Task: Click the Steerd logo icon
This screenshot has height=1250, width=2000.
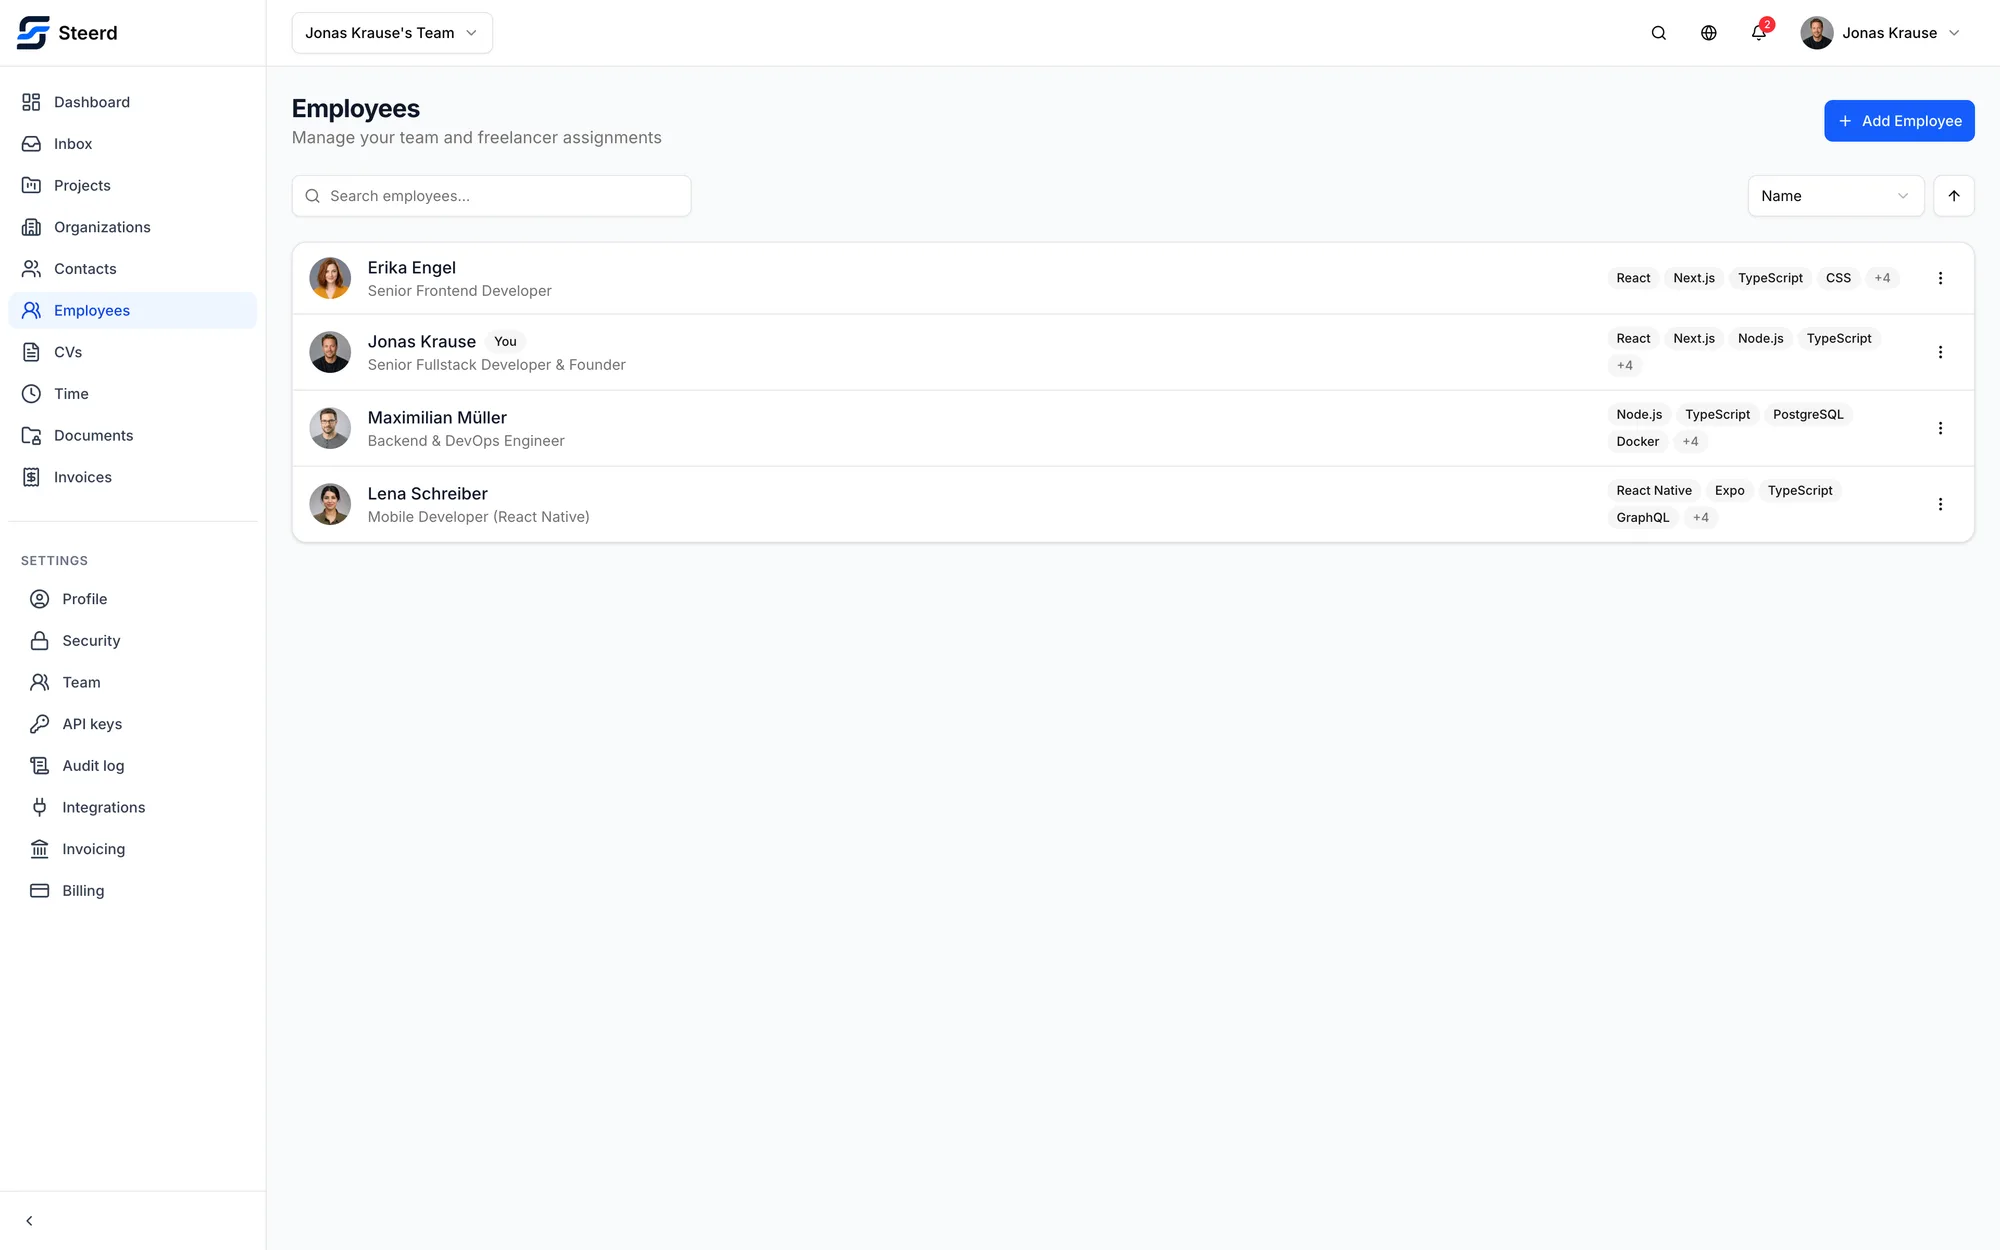Action: pyautogui.click(x=33, y=33)
